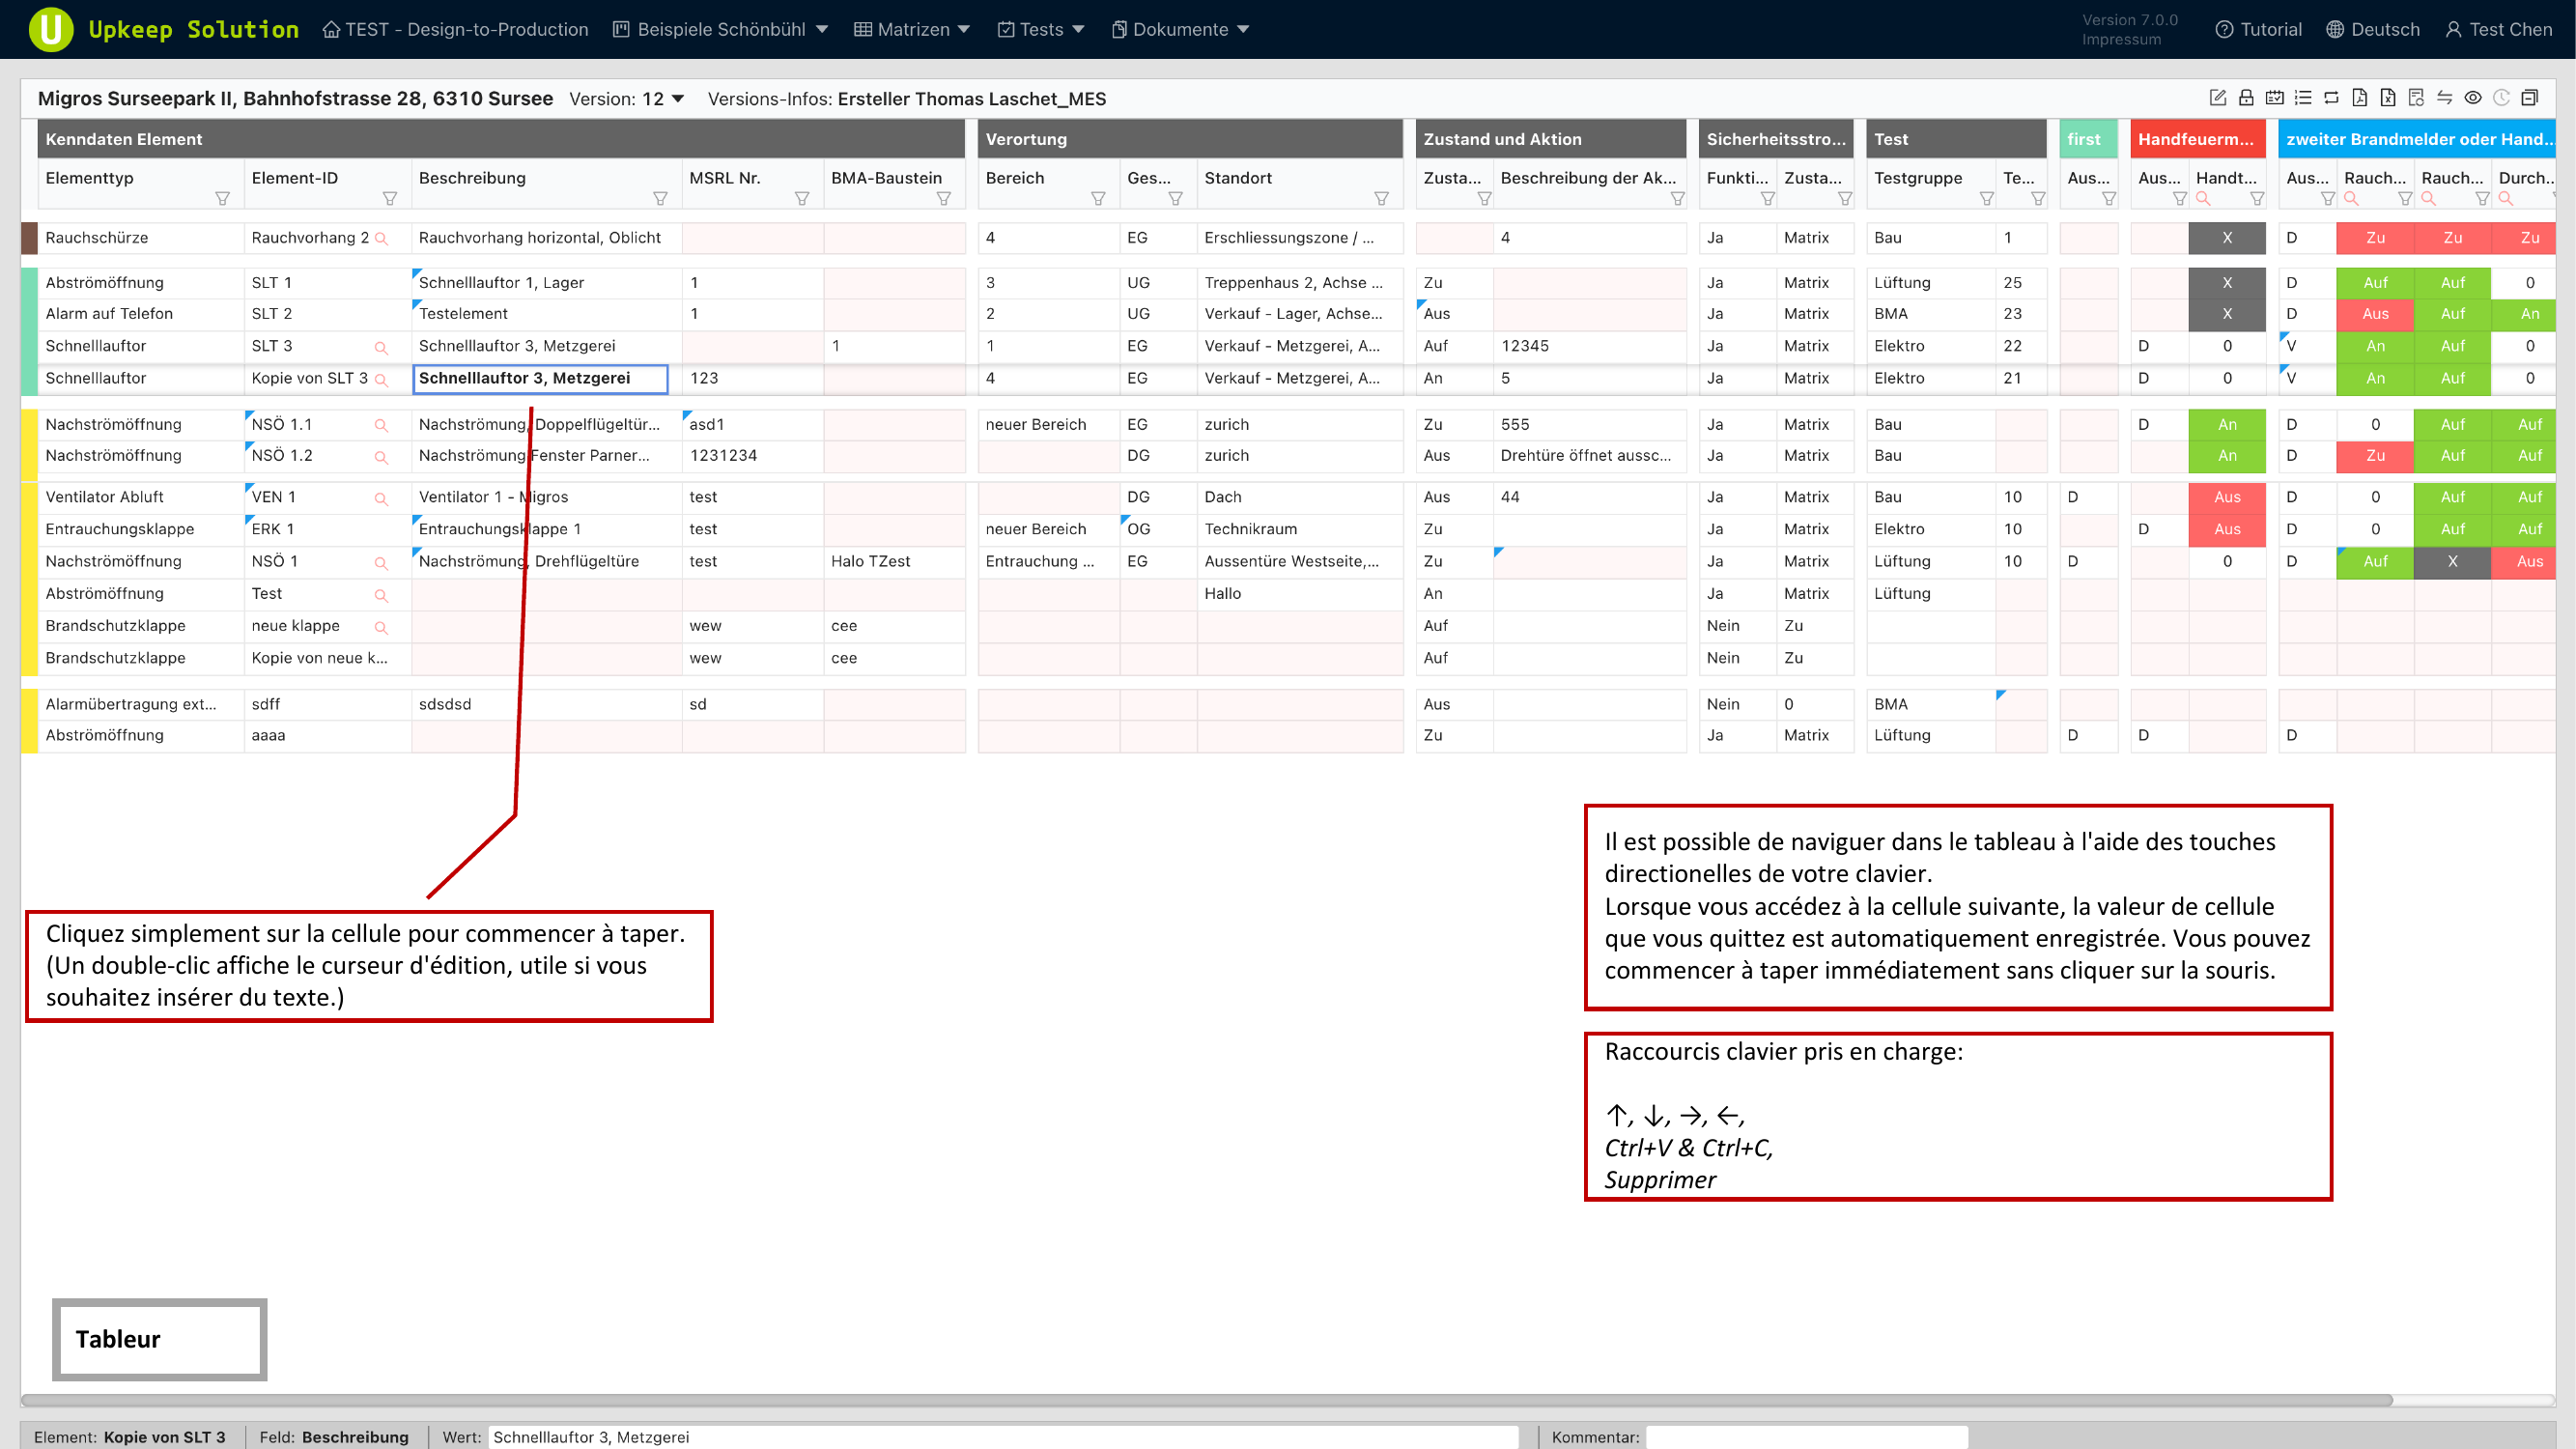Open the Matrizen menu
The height and width of the screenshot is (1449, 2576).
(x=912, y=29)
